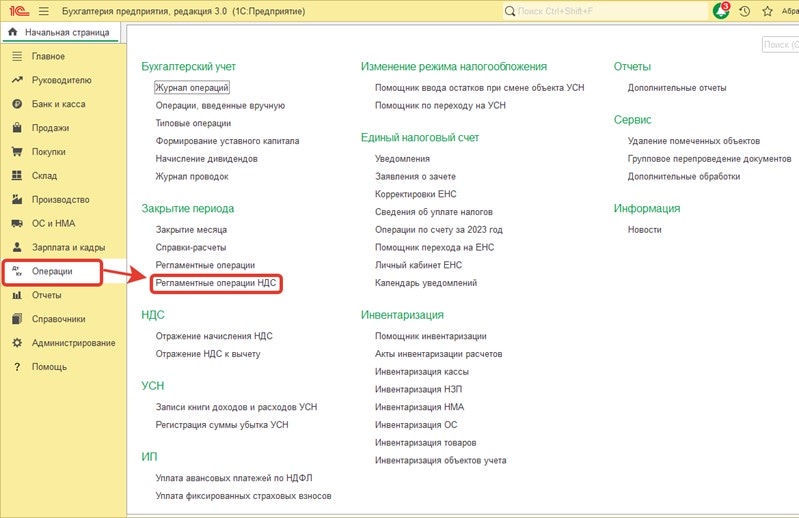Open the Администрирование section

[73, 343]
